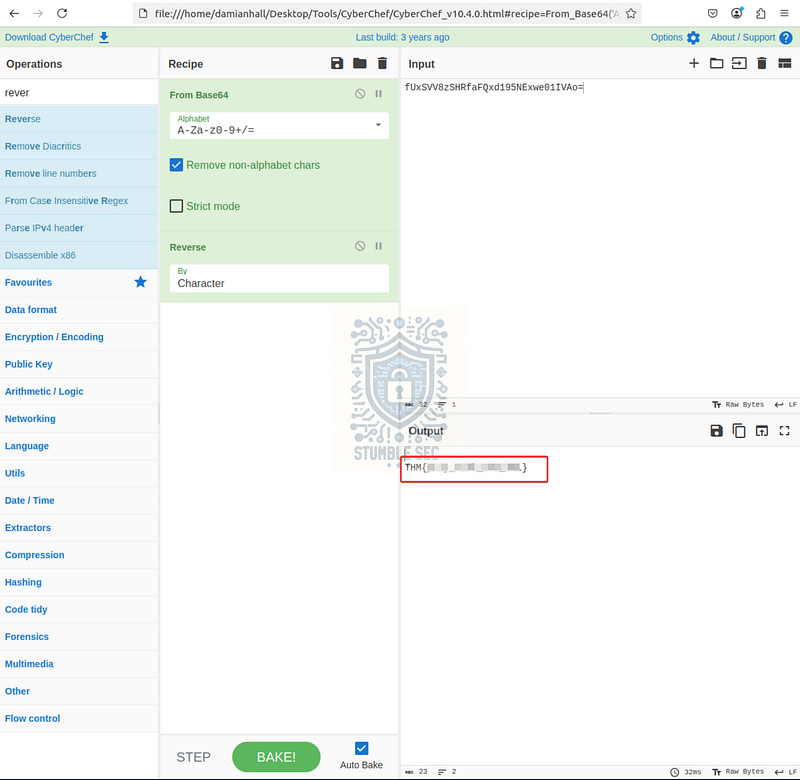Expand the Other category

[x=79, y=691]
